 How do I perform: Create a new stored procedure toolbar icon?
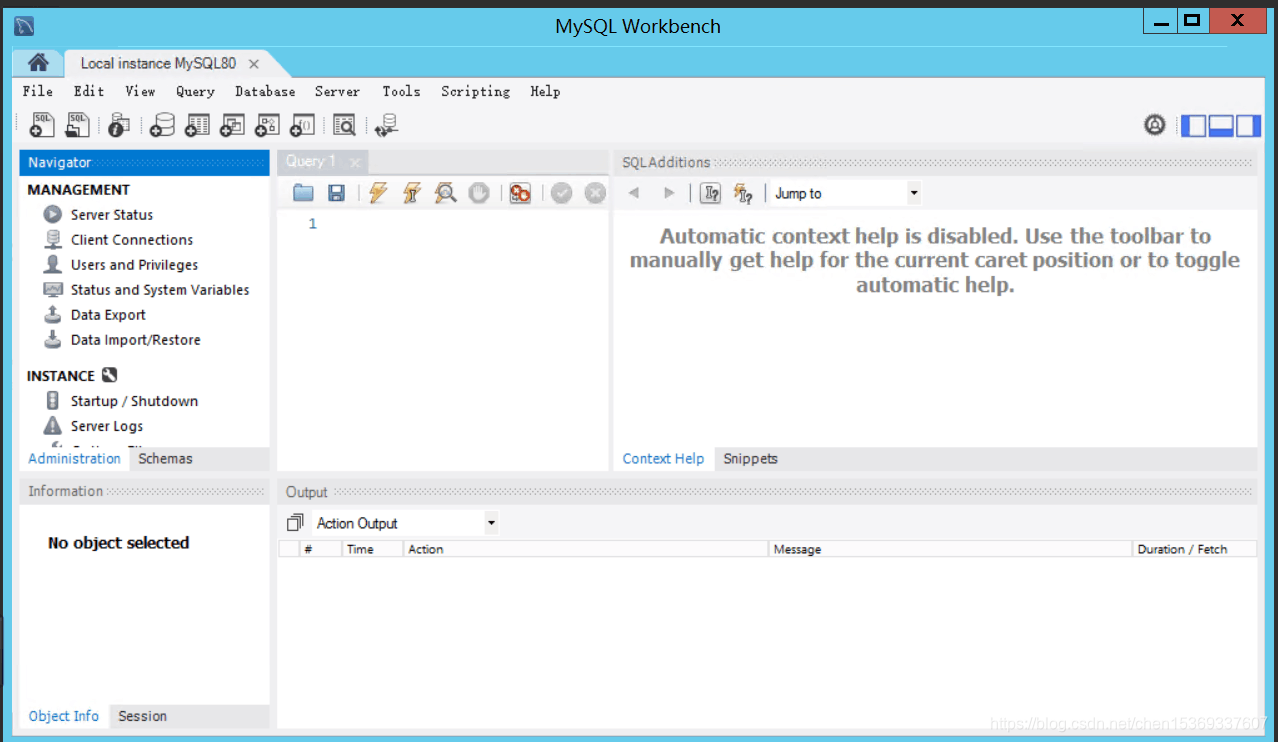point(267,125)
